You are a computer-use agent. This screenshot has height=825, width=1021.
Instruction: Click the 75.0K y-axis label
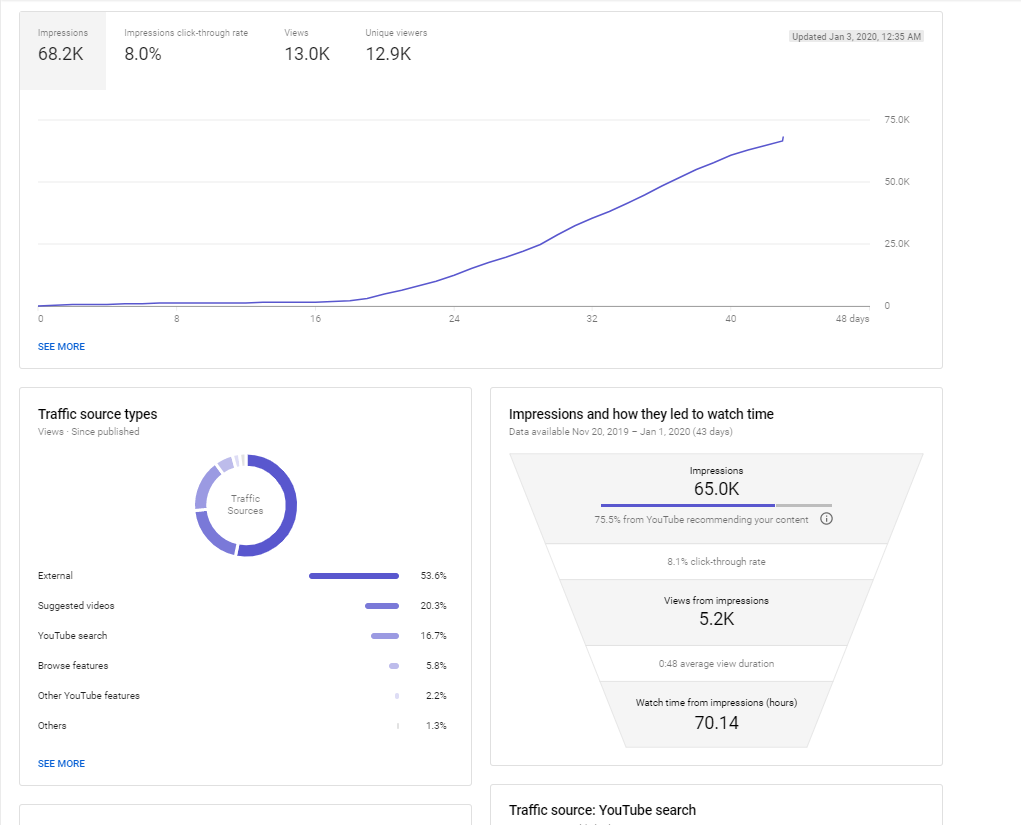(897, 119)
